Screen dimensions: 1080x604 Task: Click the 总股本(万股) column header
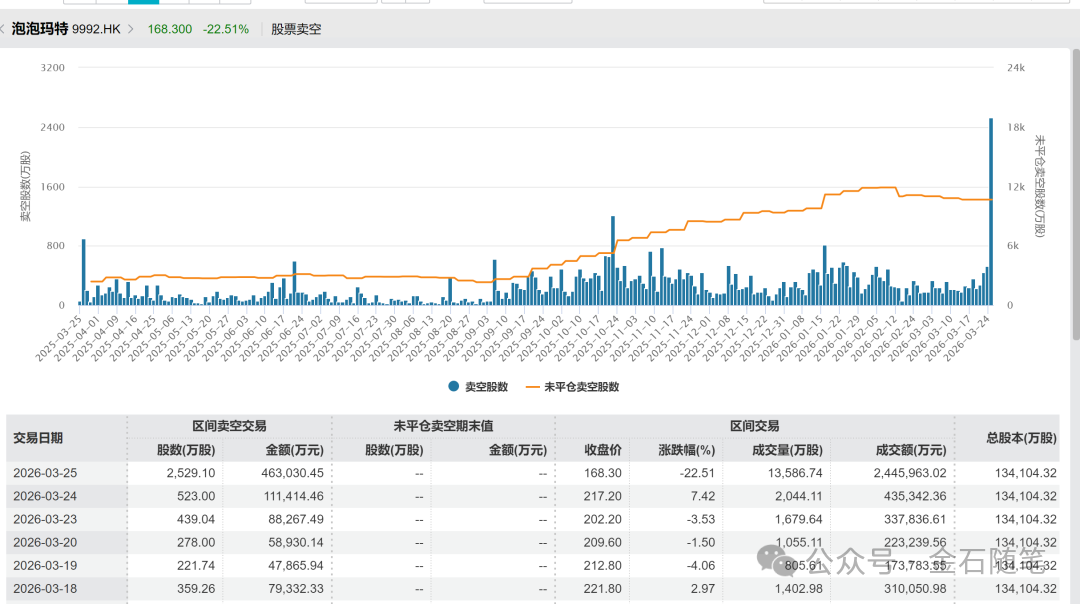tap(1021, 438)
